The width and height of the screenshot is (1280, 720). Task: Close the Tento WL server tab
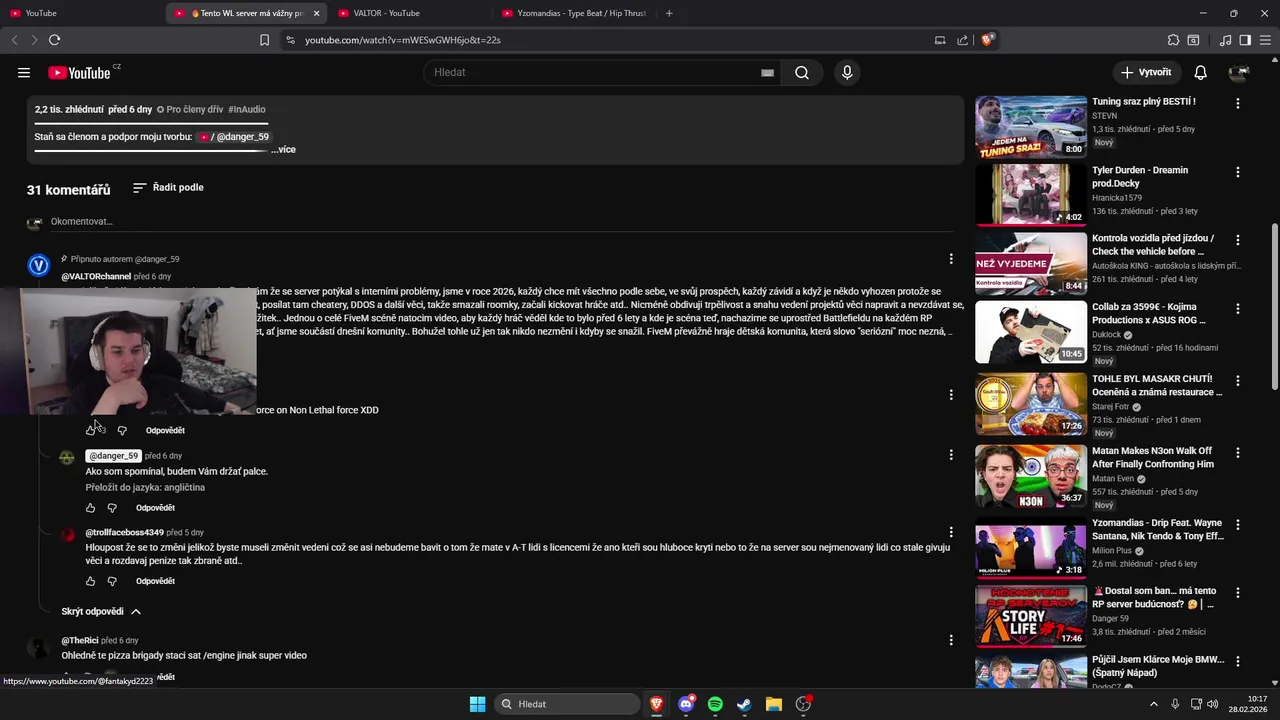point(317,13)
